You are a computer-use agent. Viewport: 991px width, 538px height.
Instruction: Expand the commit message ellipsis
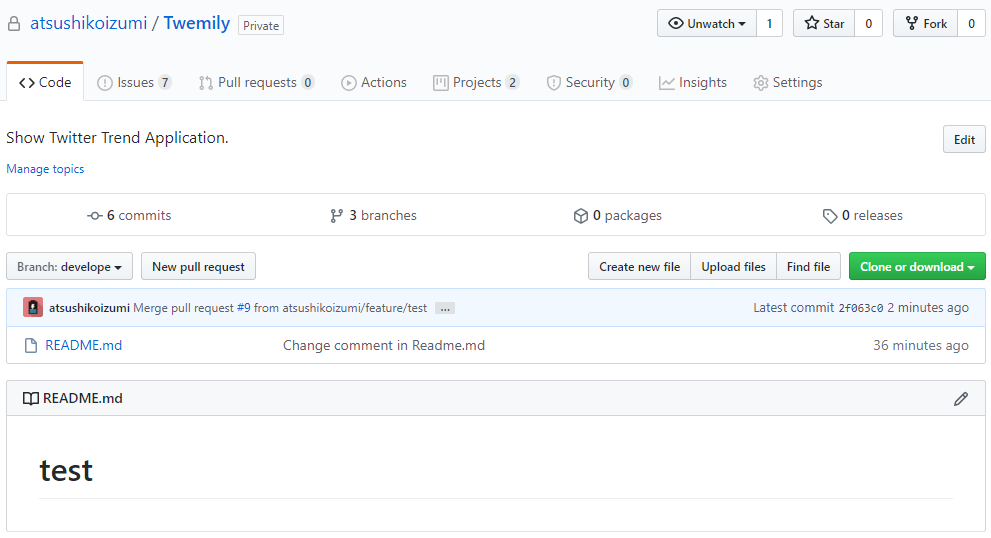click(445, 309)
